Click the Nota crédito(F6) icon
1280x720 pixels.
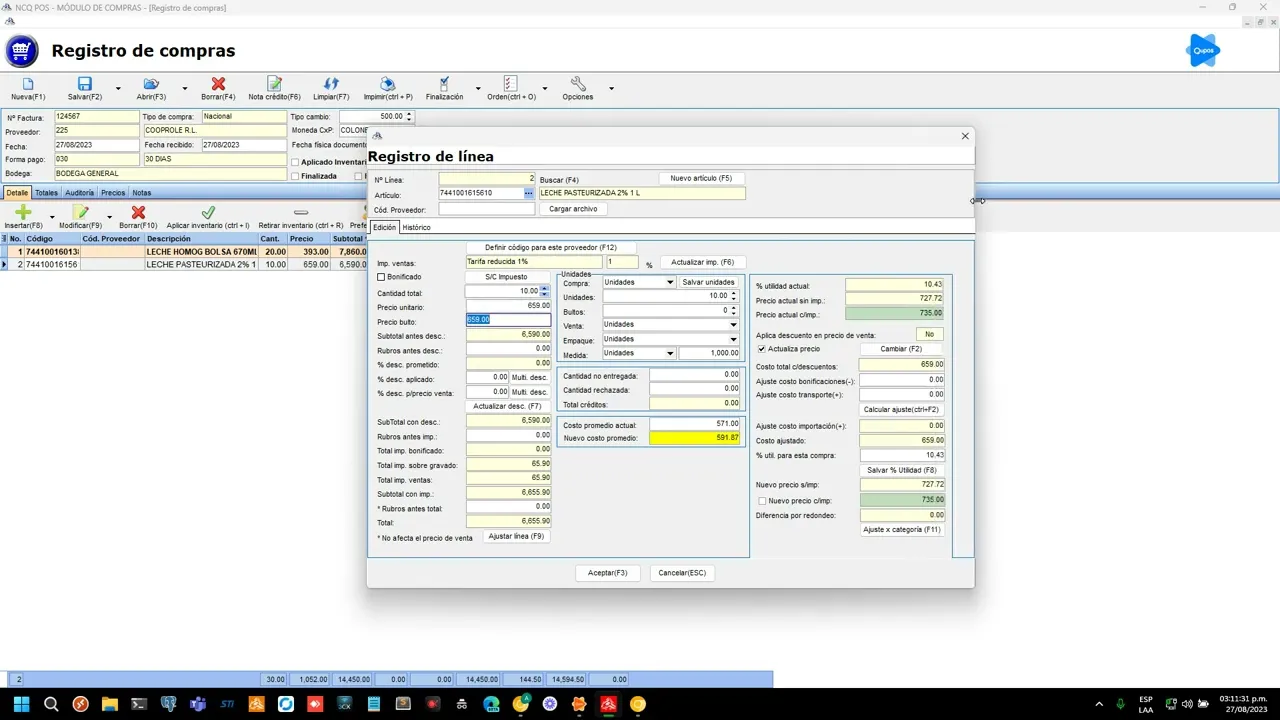click(x=274, y=84)
